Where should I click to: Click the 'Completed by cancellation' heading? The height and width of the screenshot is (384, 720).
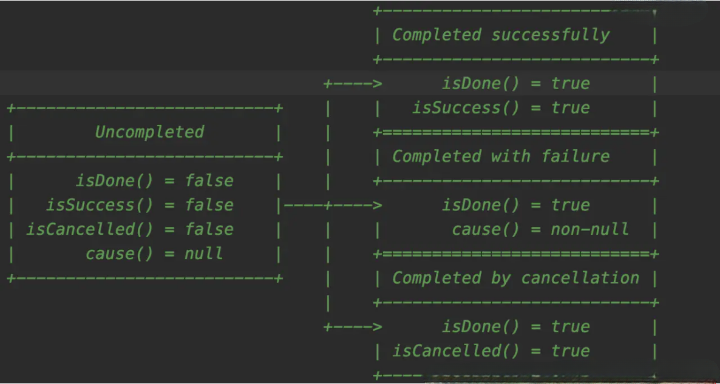516,278
